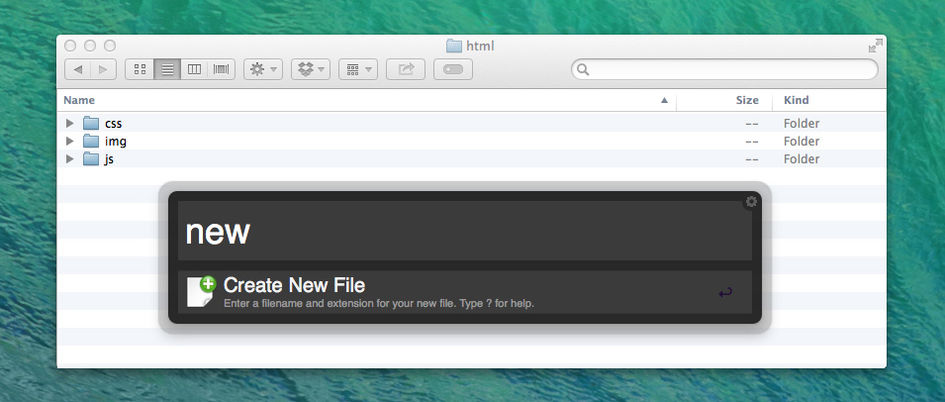Enter full screen with the arrows icon
The image size is (945, 402).
coord(875,46)
